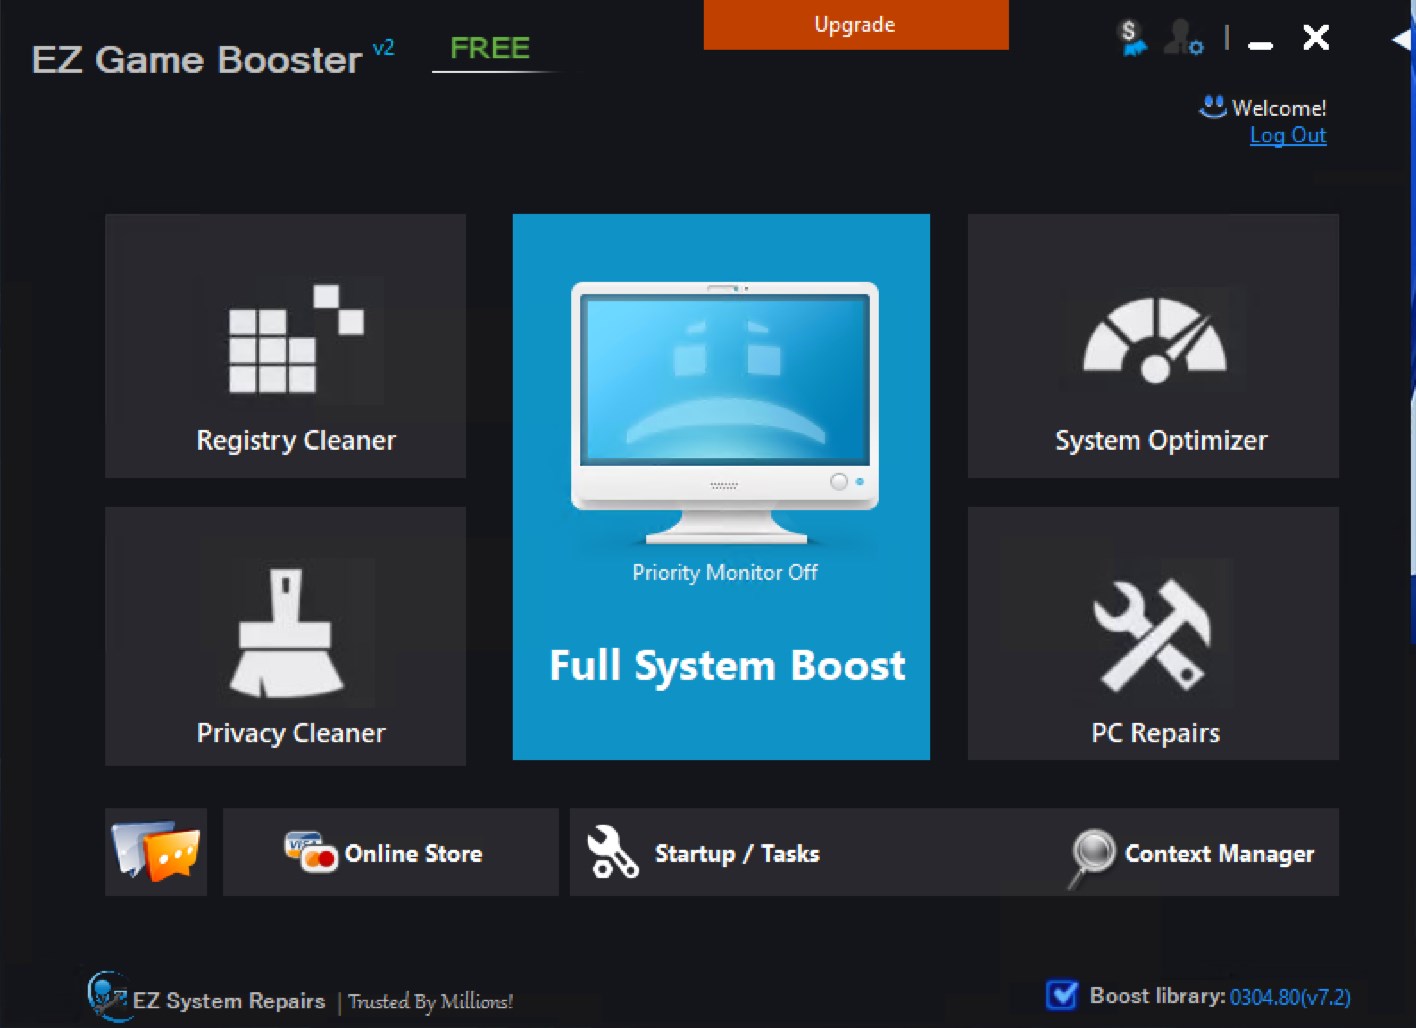
Task: Toggle the Boost library checkbox
Action: pos(1061,995)
